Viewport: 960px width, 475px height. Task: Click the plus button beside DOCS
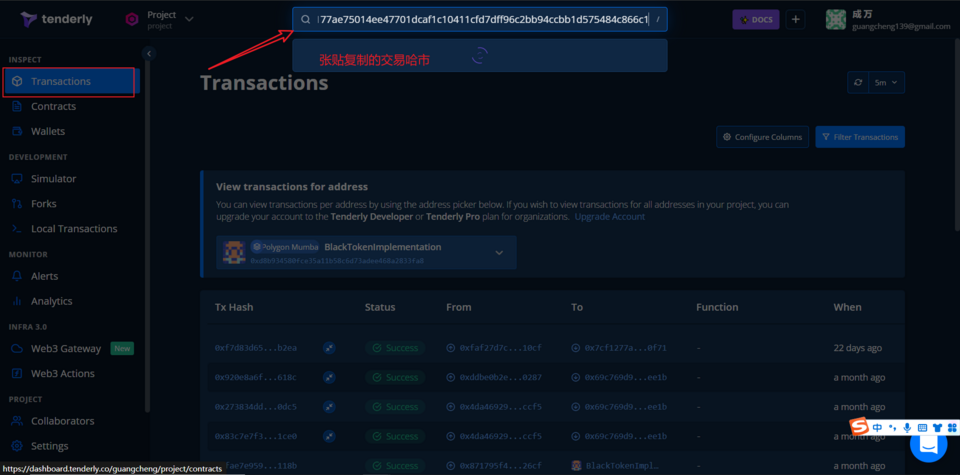click(x=795, y=20)
